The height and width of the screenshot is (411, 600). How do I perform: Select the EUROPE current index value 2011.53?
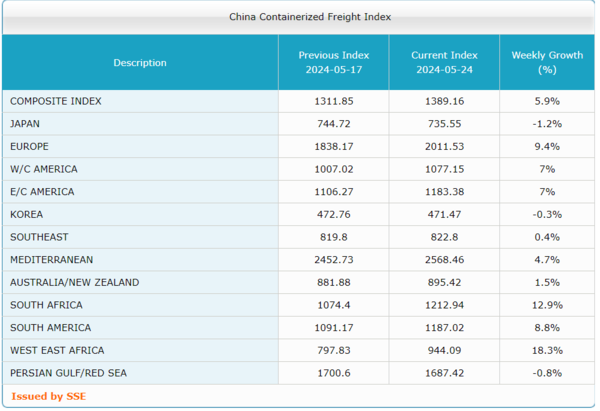(444, 146)
